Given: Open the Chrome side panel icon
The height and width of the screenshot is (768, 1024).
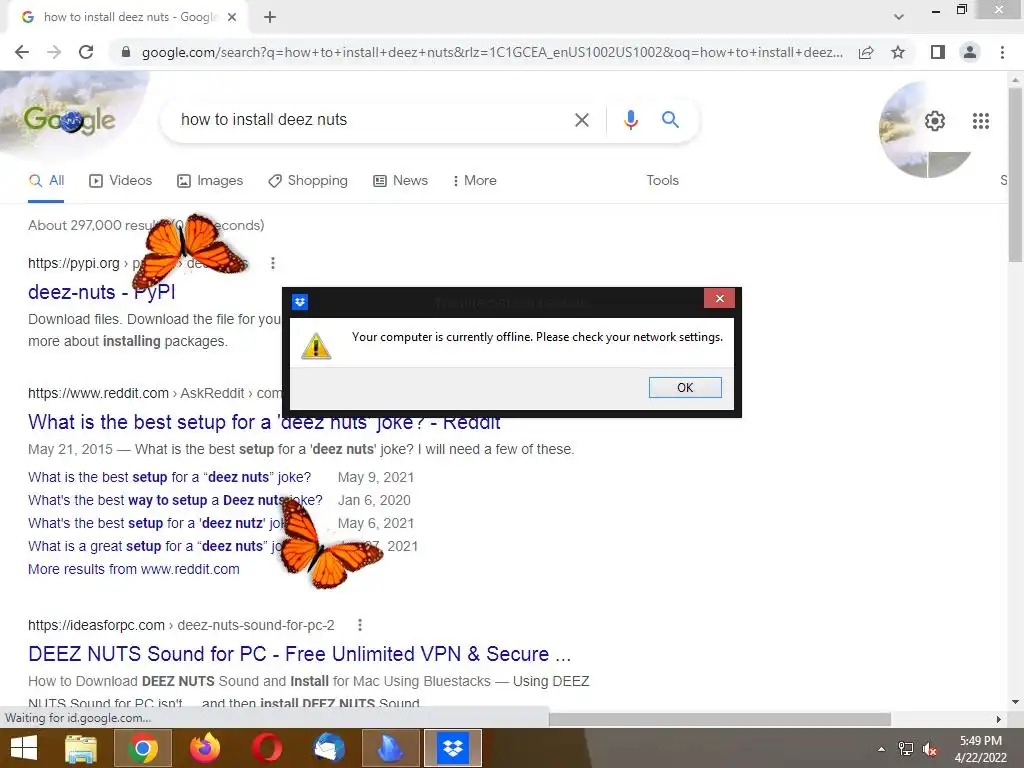Looking at the screenshot, I should coord(938,52).
